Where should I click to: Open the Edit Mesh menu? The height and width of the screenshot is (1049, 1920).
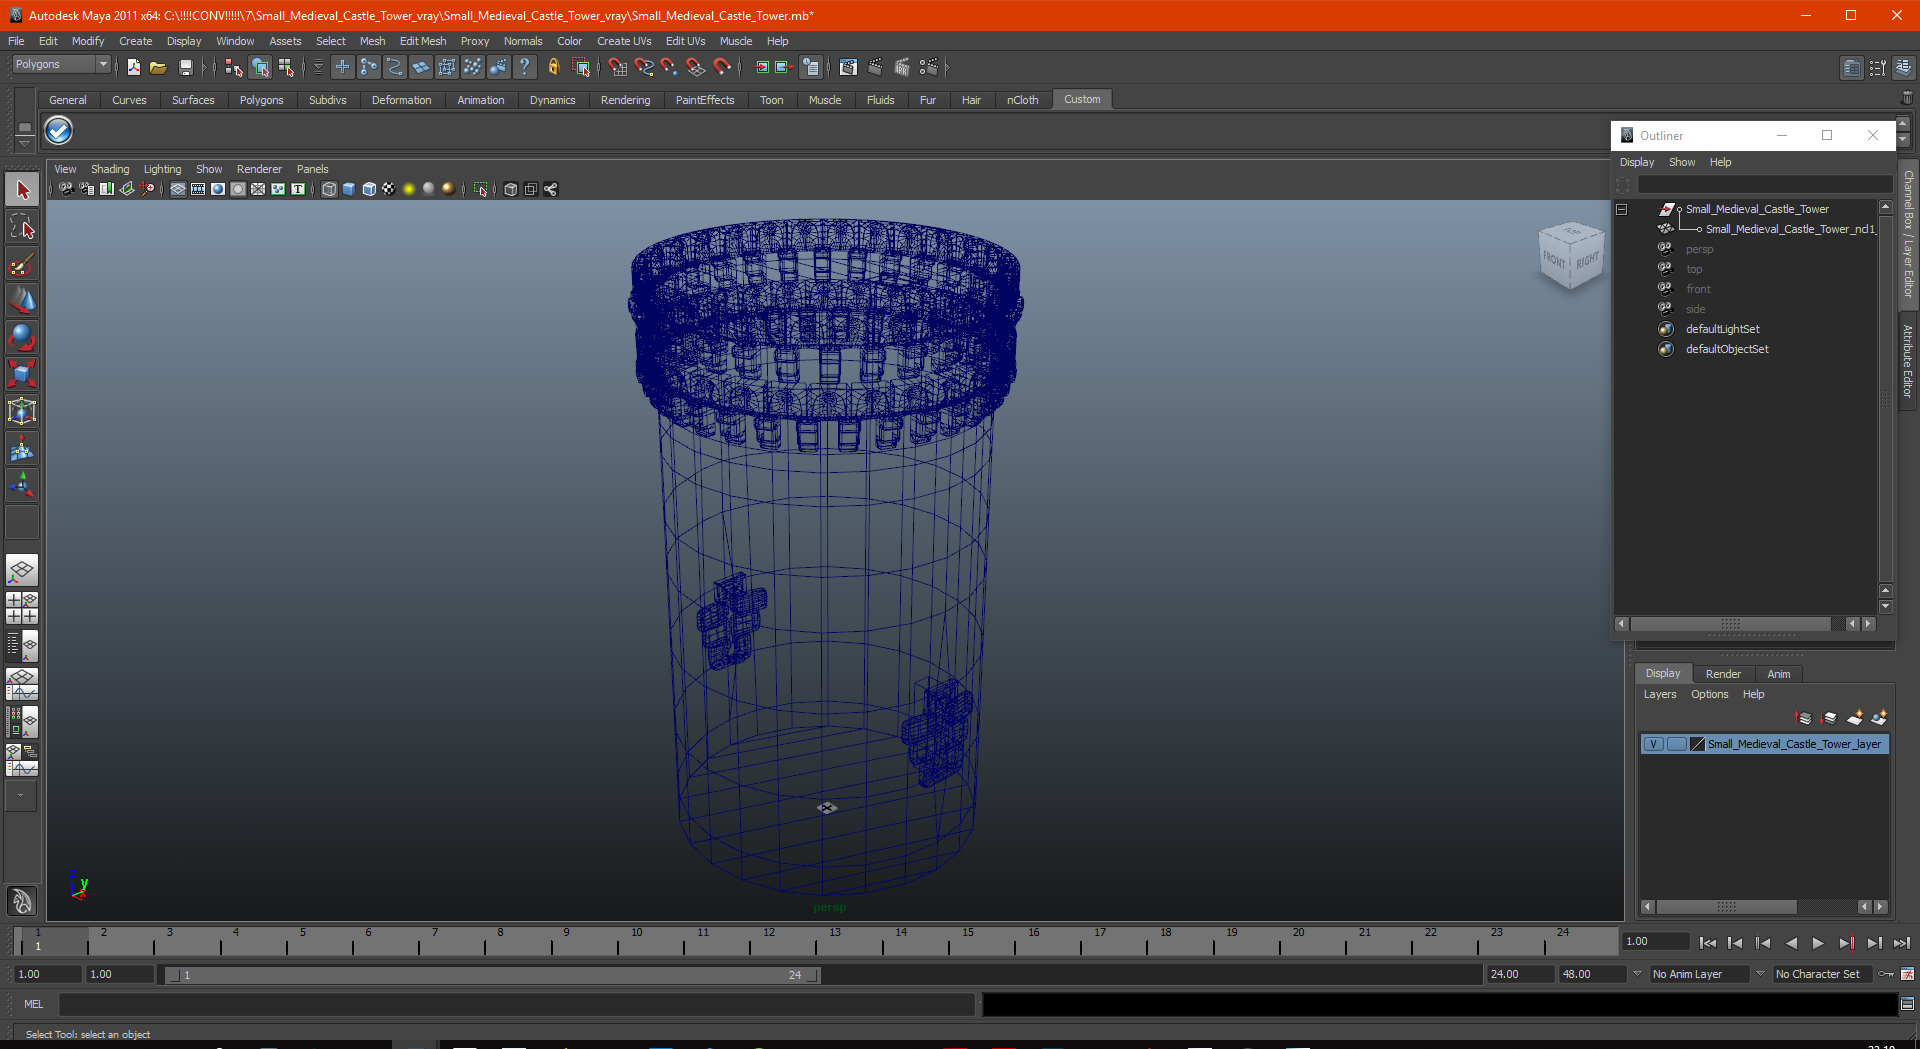click(x=423, y=41)
